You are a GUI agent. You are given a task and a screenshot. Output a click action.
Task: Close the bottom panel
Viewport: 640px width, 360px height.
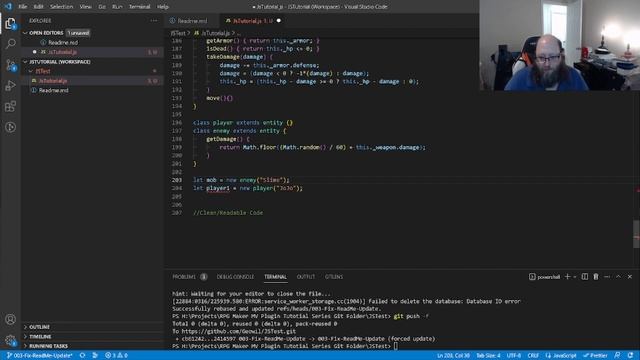click(630, 277)
